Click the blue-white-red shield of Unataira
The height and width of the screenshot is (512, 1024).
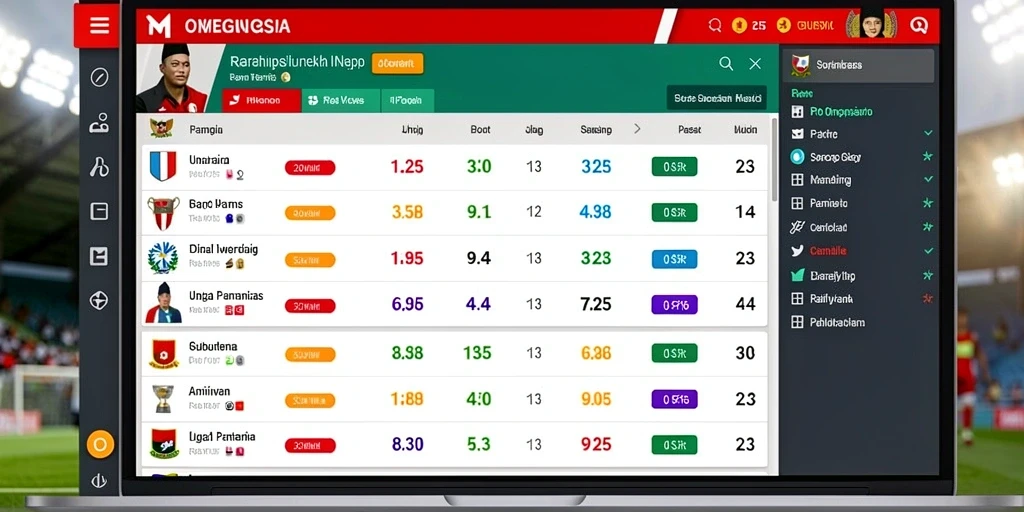[163, 166]
